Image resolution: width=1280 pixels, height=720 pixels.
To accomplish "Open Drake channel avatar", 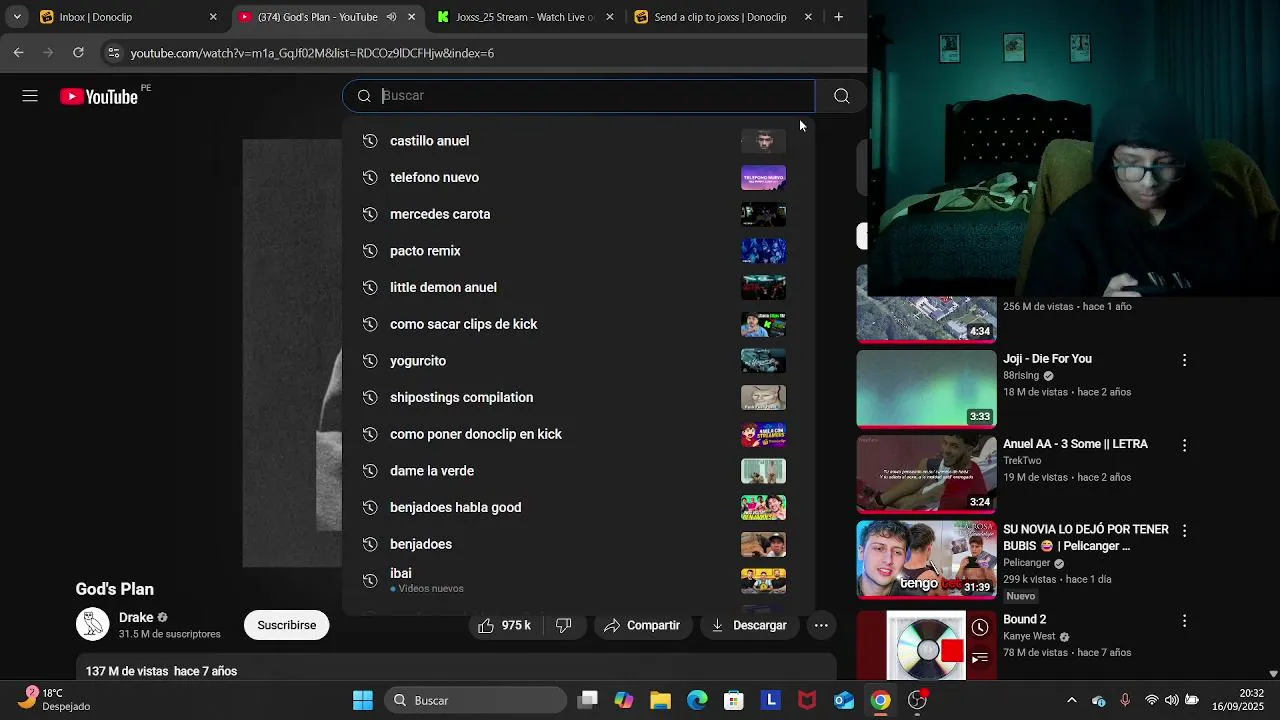I will pos(93,625).
